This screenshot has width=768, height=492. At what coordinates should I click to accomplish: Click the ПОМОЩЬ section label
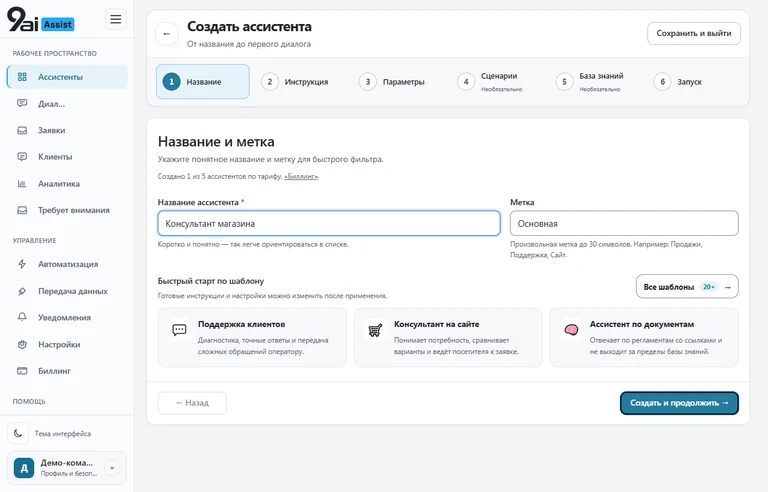(x=29, y=401)
